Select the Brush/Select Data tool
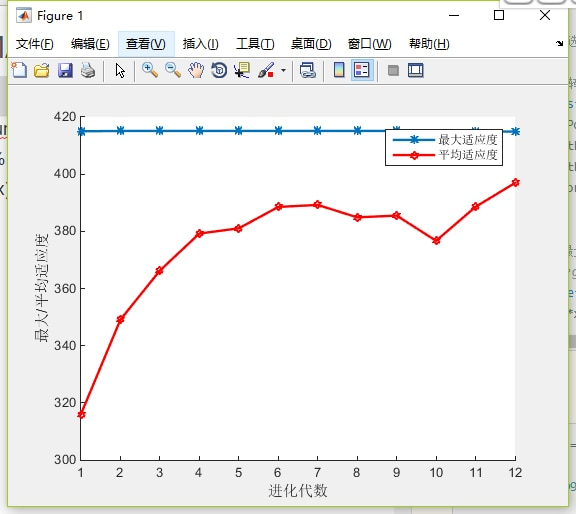576x514 pixels. coord(266,70)
